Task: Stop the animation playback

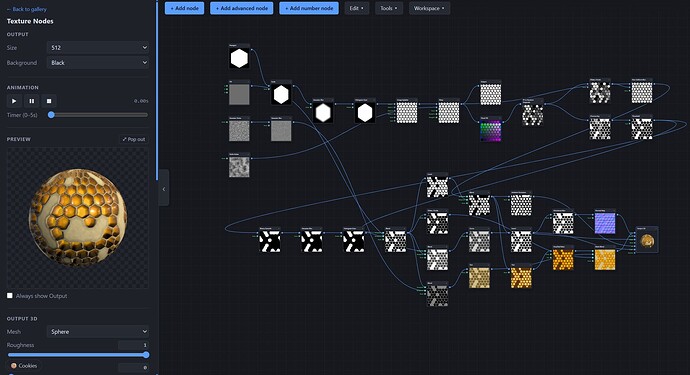Action: click(x=49, y=101)
